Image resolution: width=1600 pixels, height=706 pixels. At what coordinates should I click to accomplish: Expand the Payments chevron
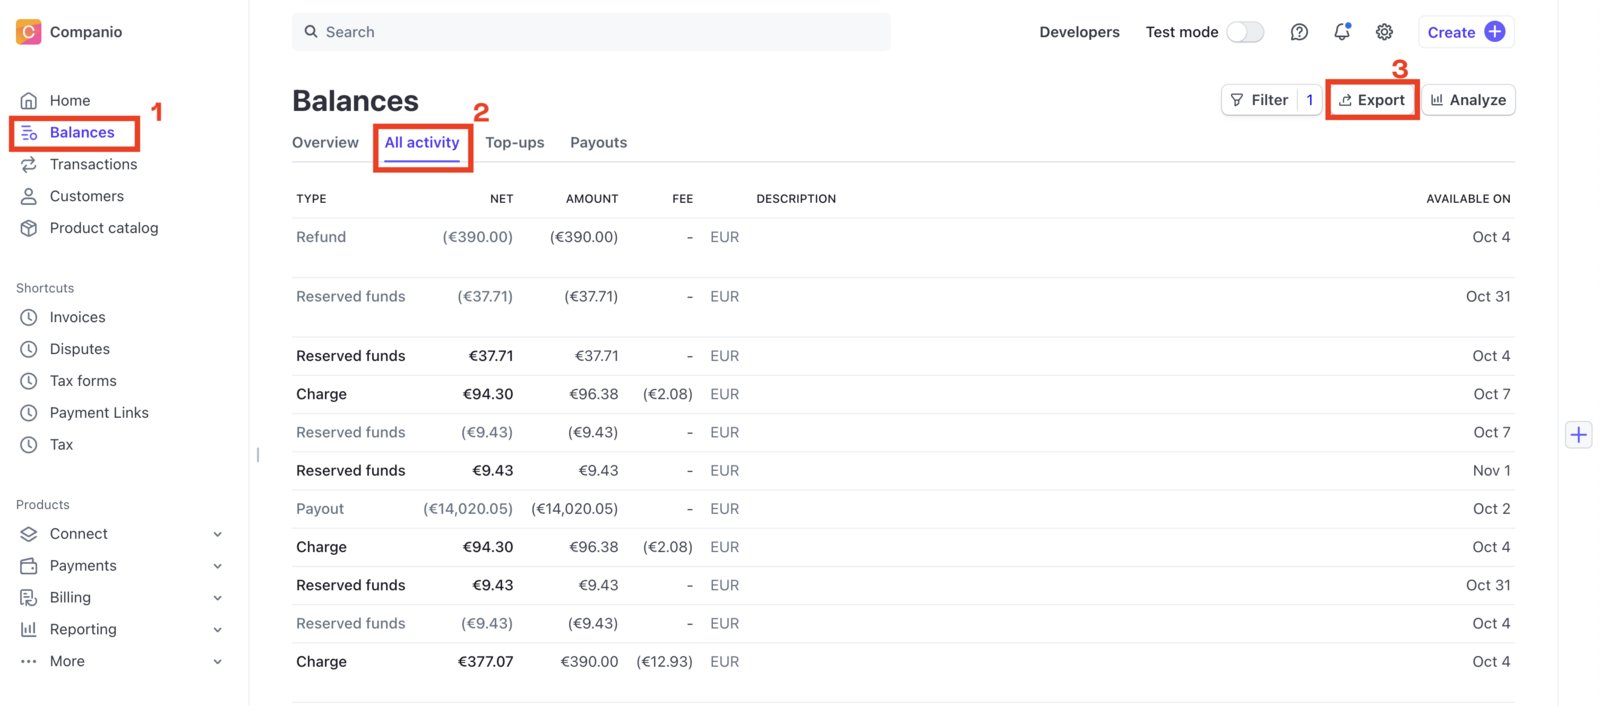click(218, 566)
